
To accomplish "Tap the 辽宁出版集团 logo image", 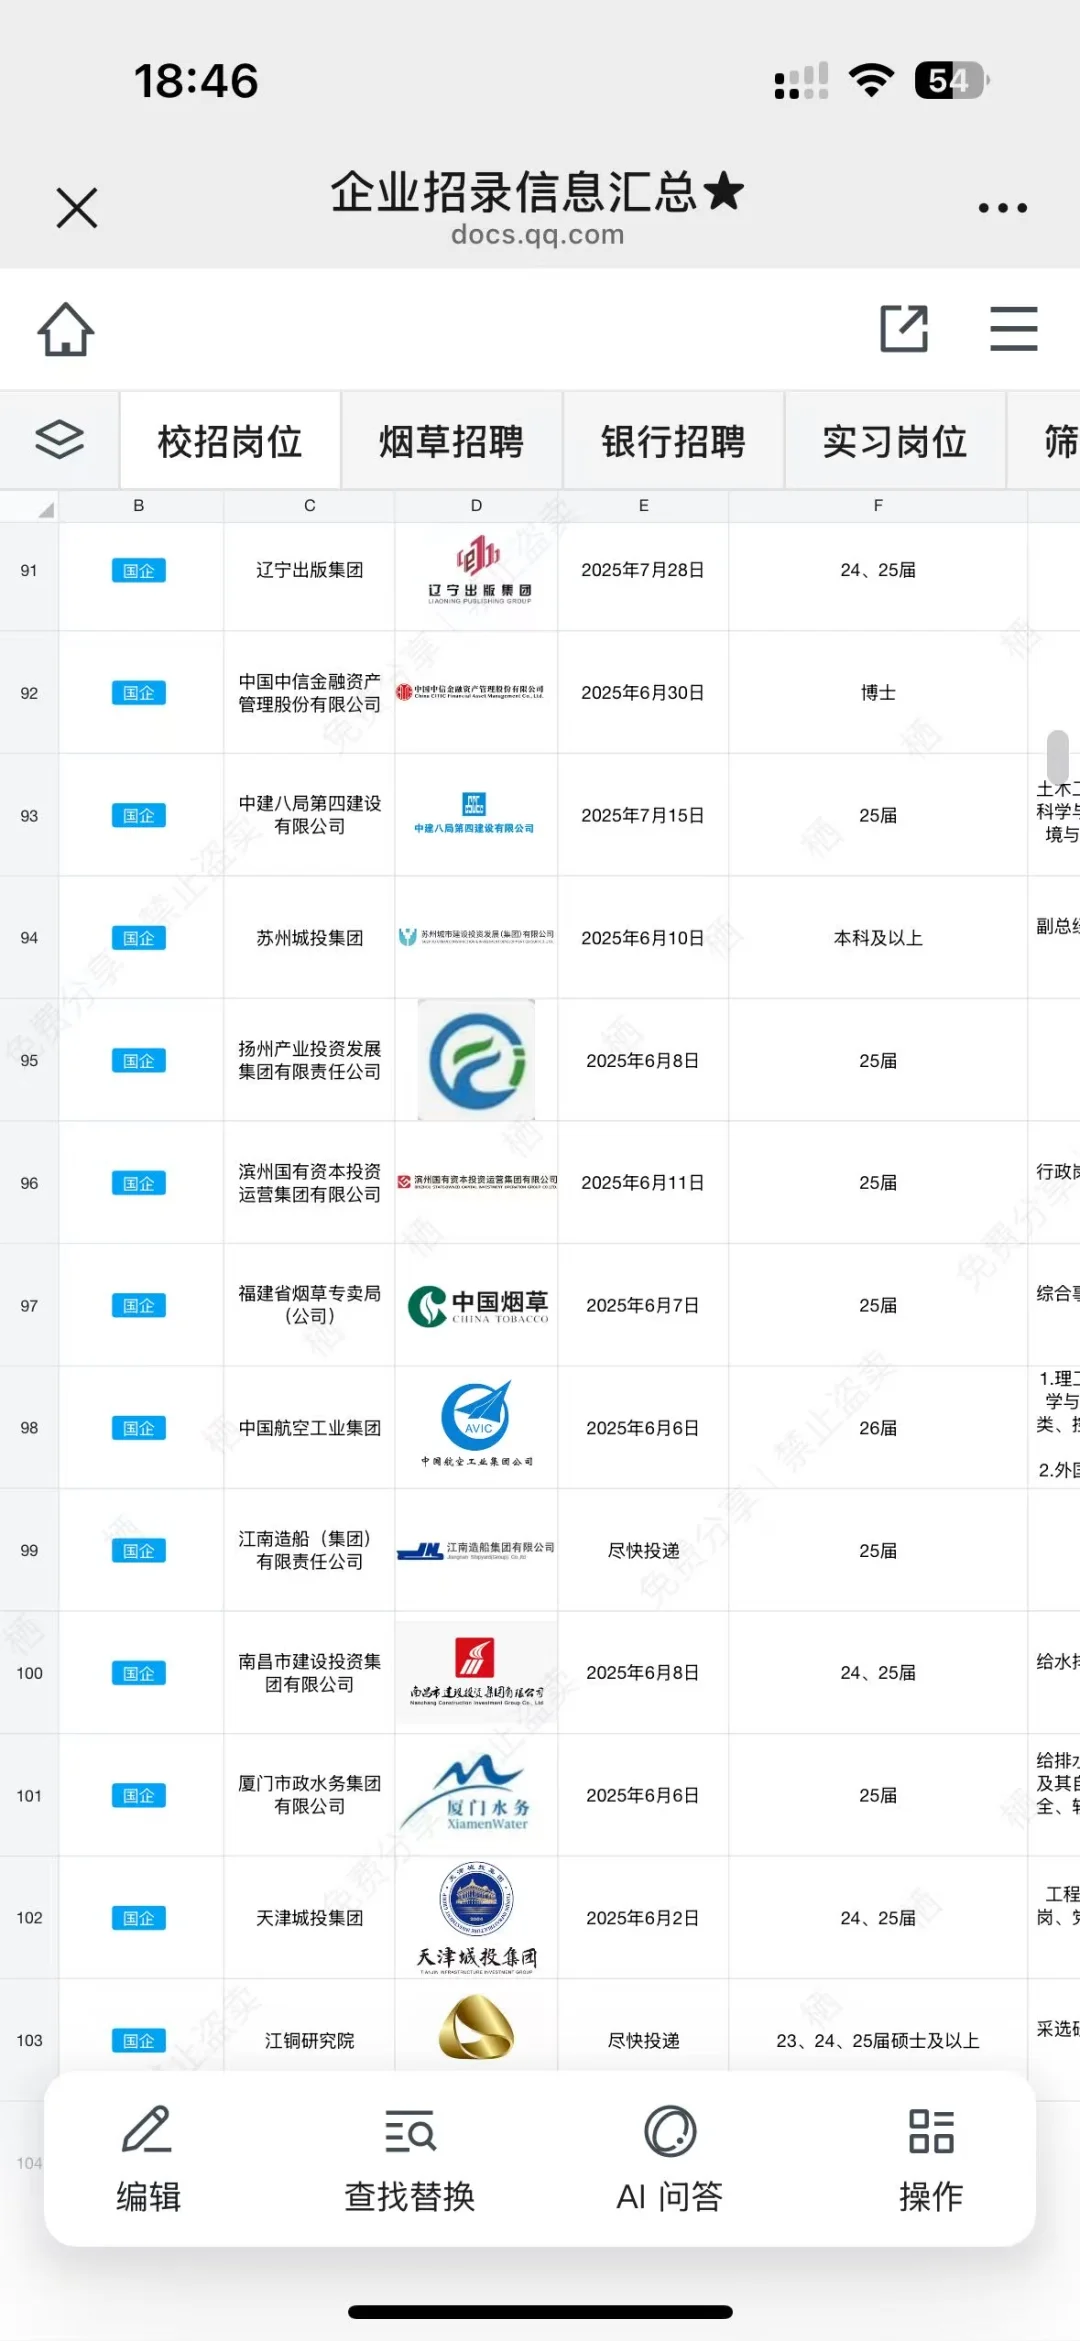I will pyautogui.click(x=478, y=570).
